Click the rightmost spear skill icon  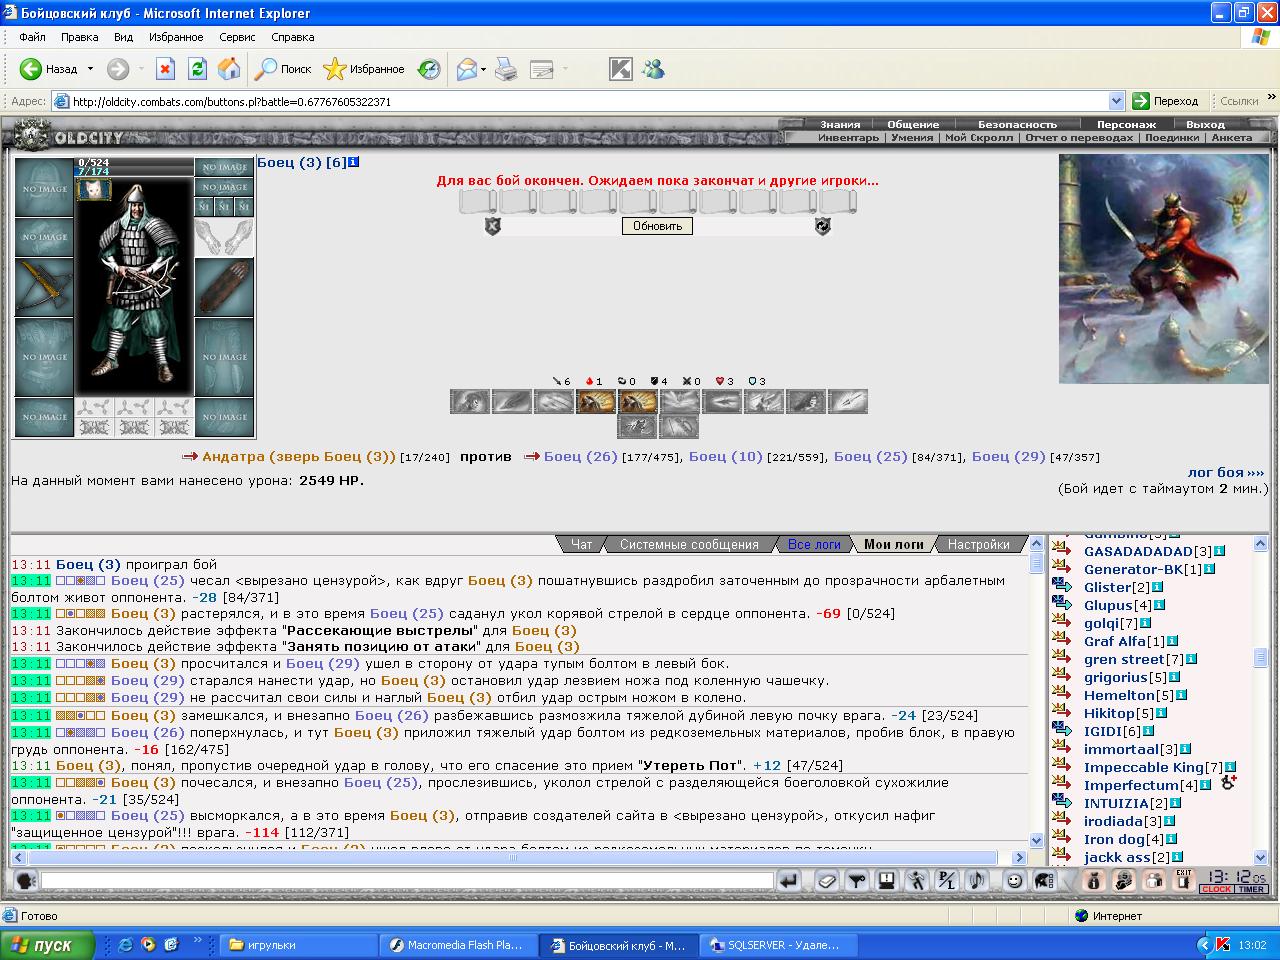point(848,402)
